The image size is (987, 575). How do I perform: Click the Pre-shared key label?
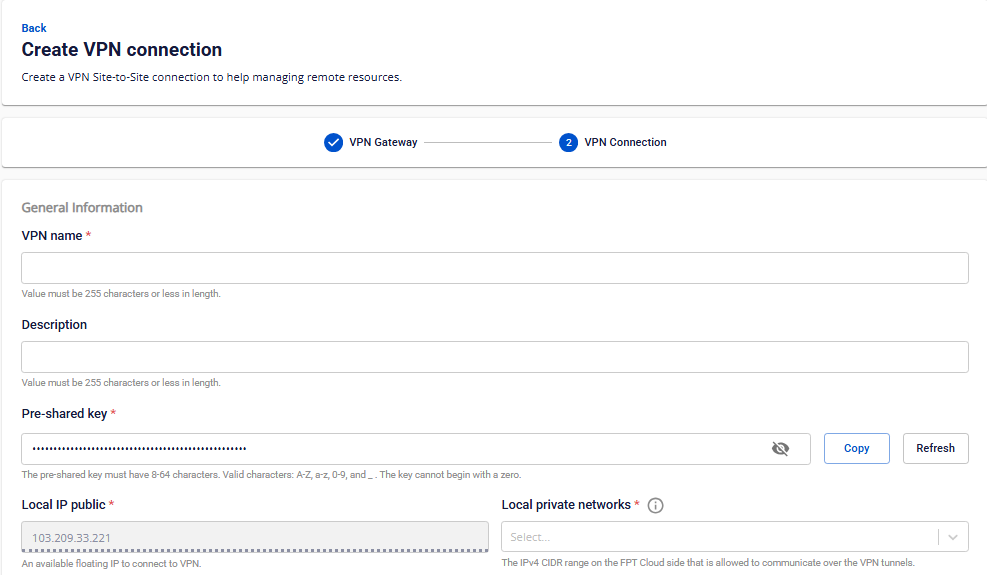point(64,414)
